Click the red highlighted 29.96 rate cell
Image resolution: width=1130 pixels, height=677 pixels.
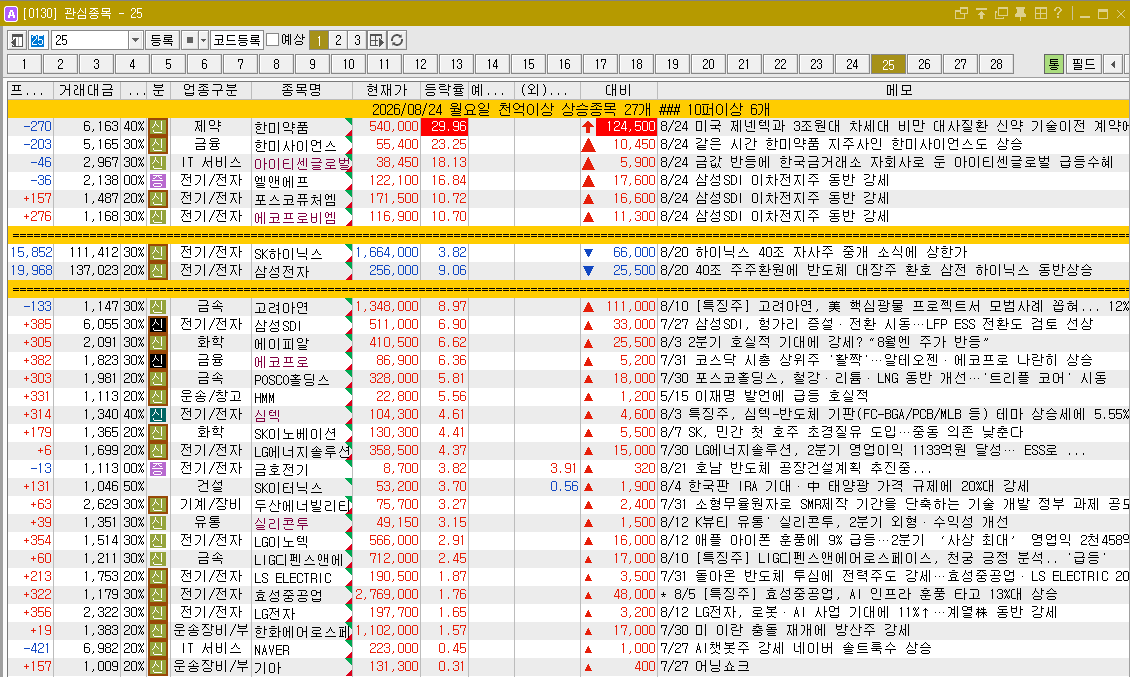pos(445,127)
